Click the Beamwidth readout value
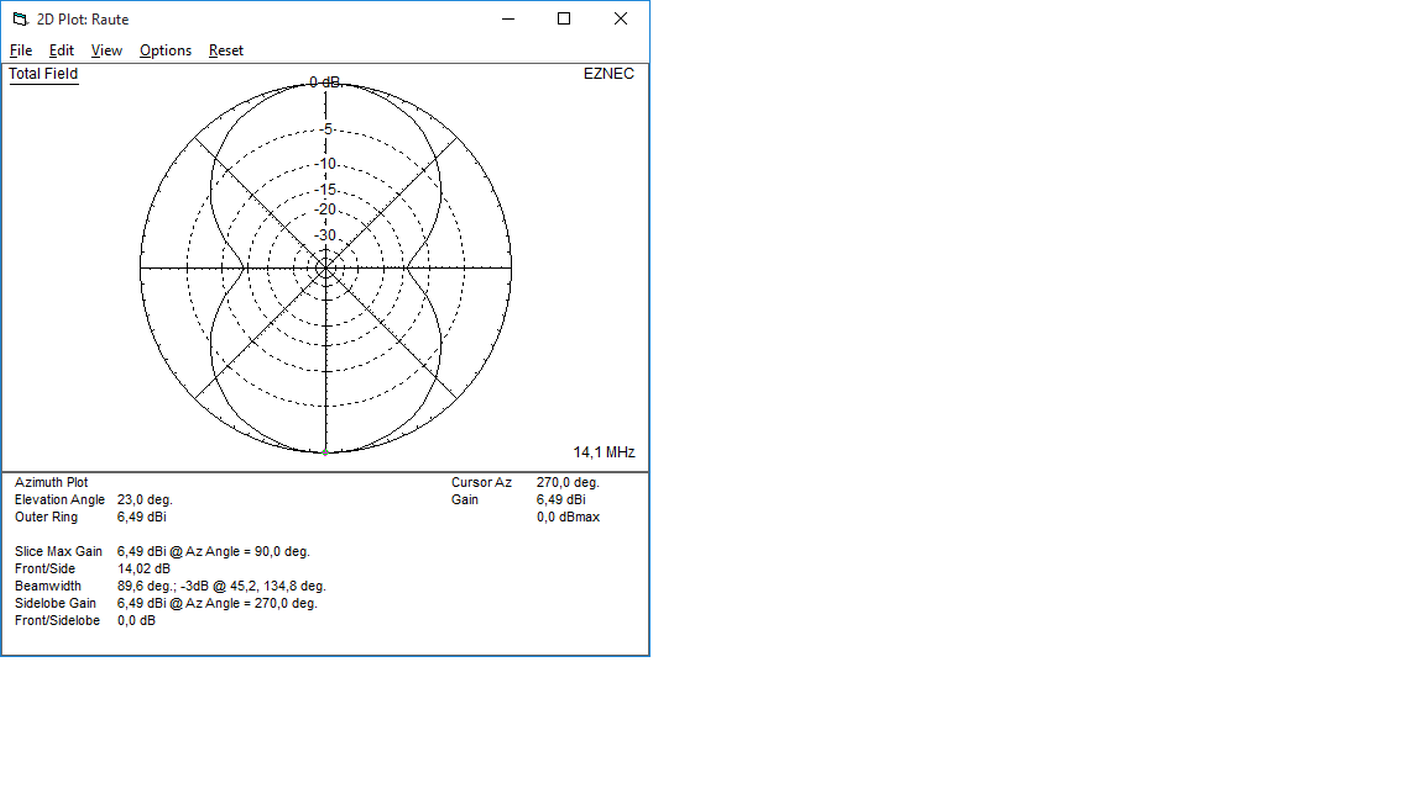The height and width of the screenshot is (799, 1425). pos(221,586)
